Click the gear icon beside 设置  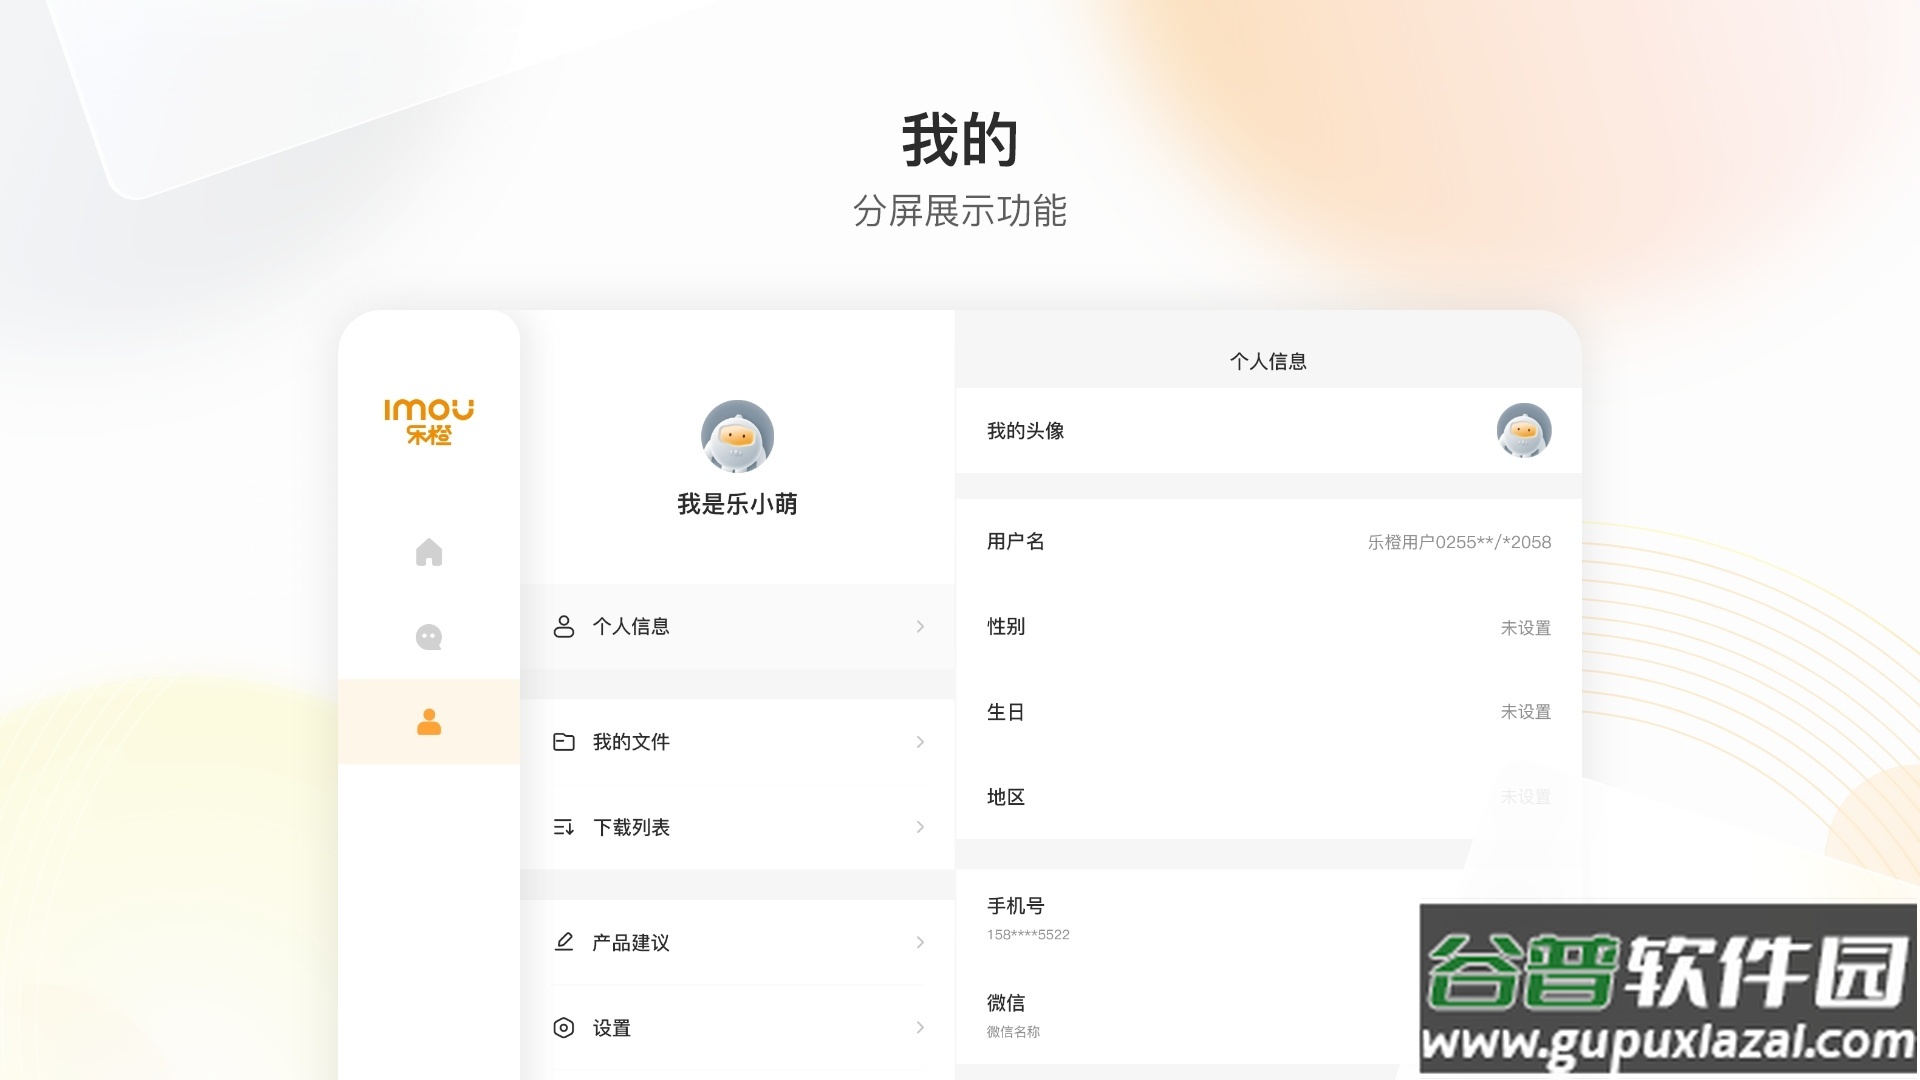click(x=563, y=1028)
